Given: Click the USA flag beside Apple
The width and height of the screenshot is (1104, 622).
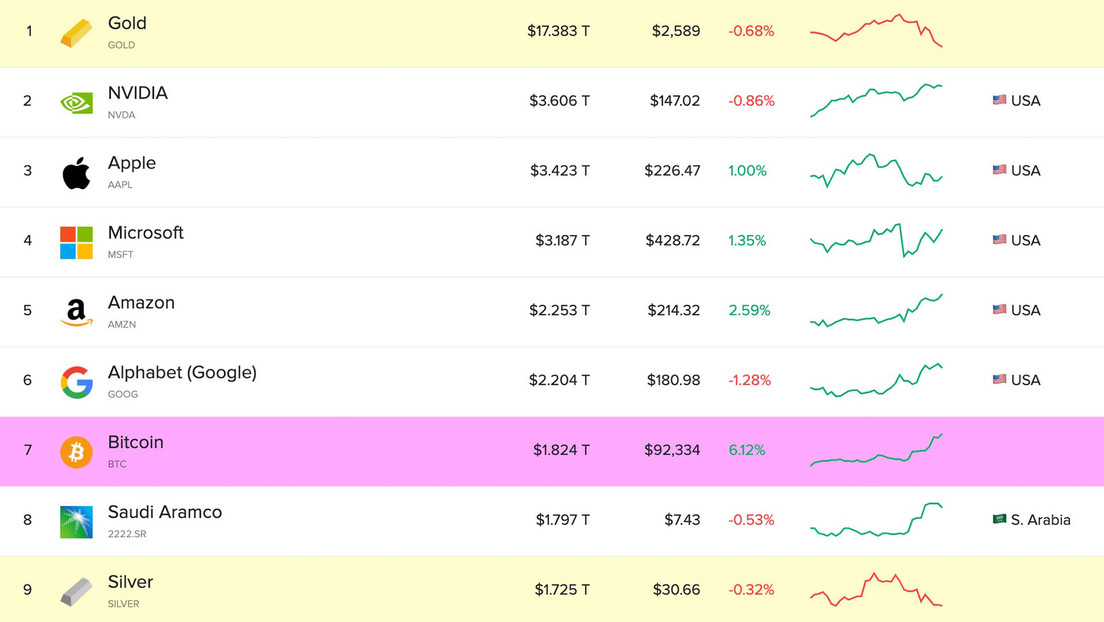Looking at the screenshot, I should pyautogui.click(x=999, y=170).
